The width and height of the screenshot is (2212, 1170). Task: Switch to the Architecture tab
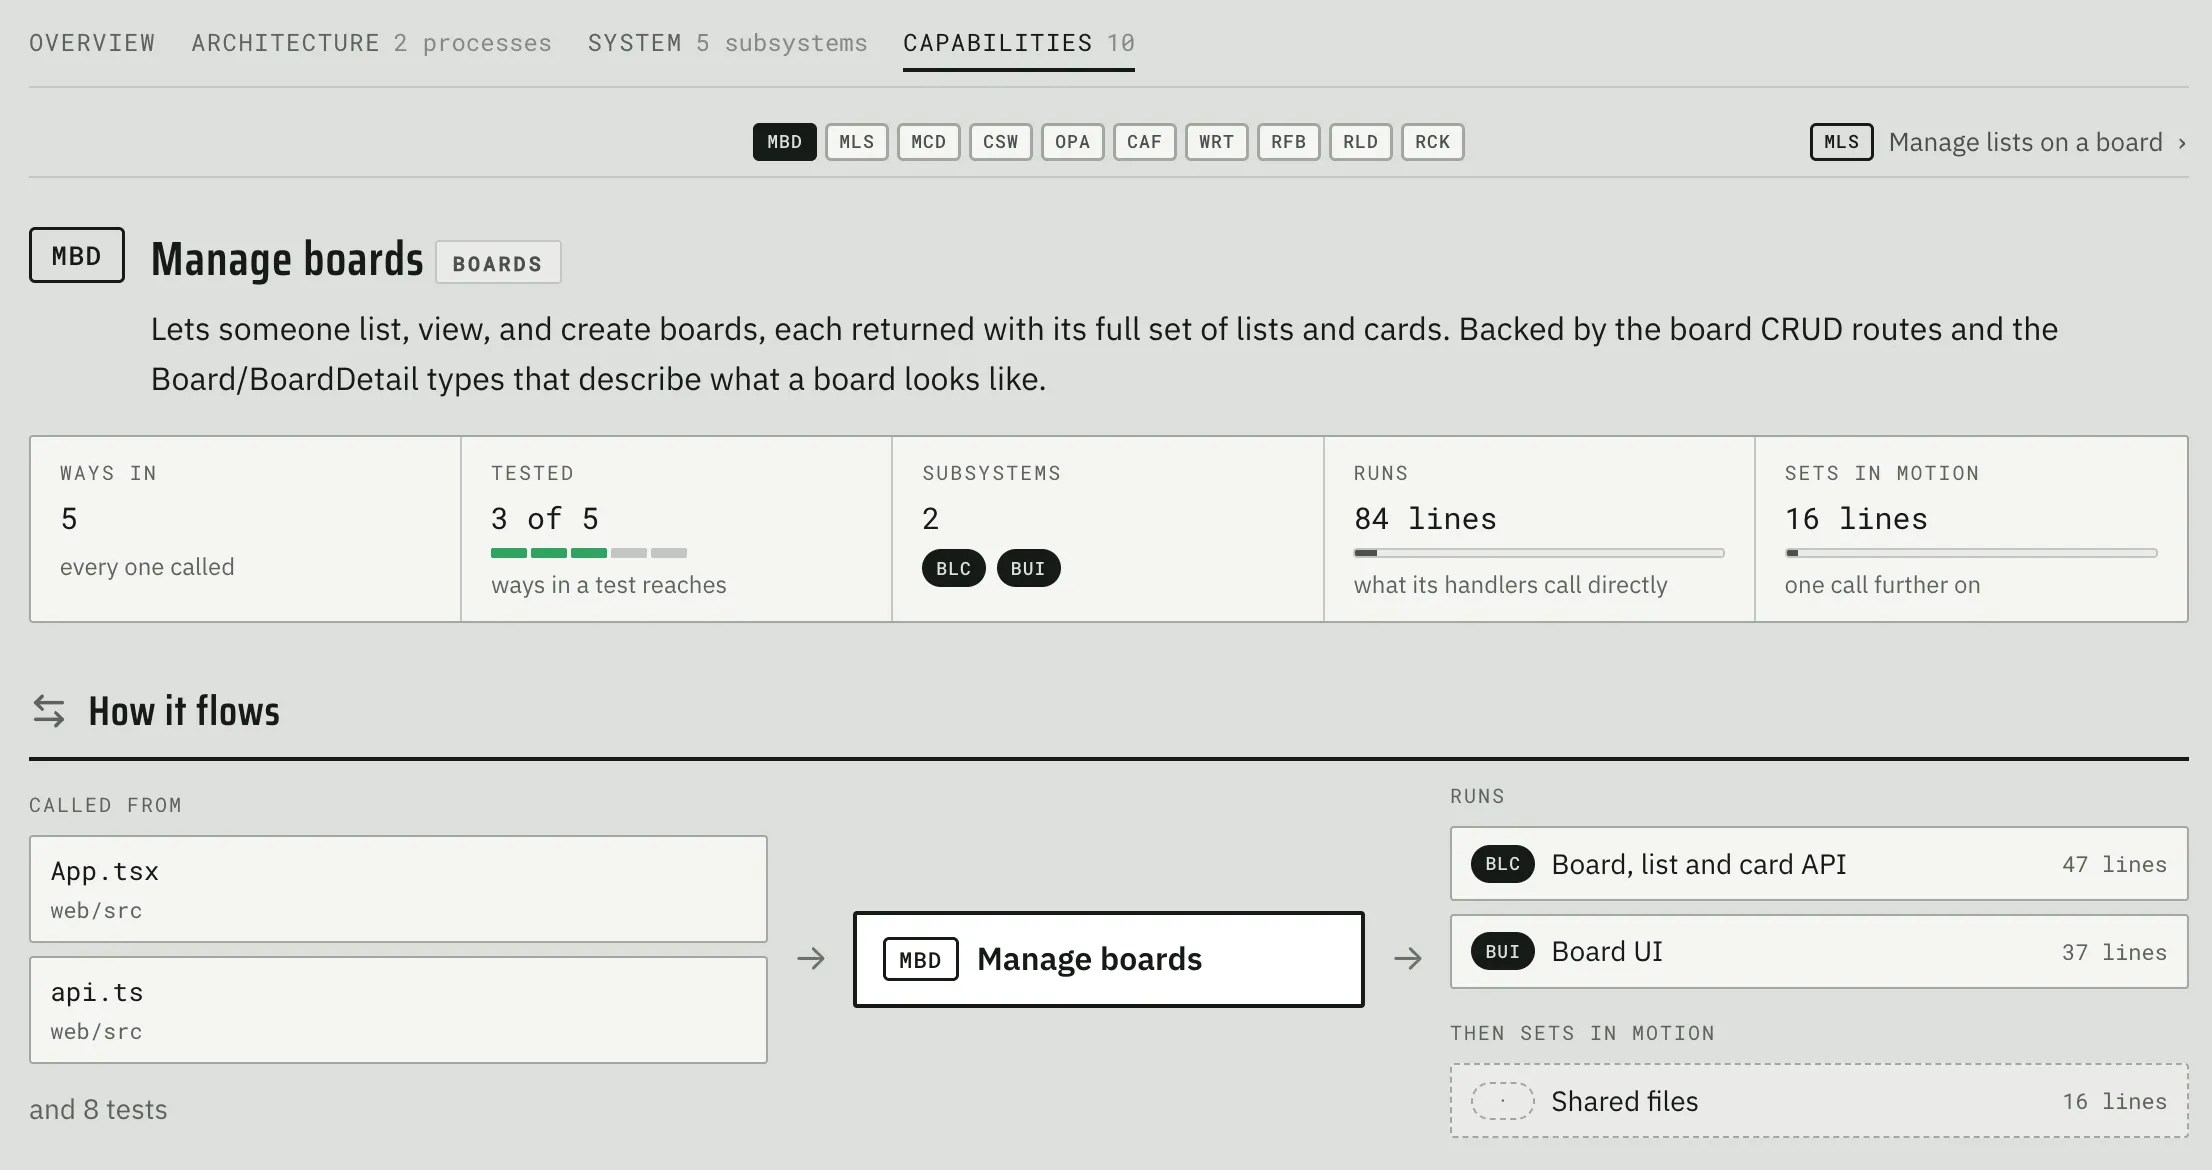tap(371, 43)
